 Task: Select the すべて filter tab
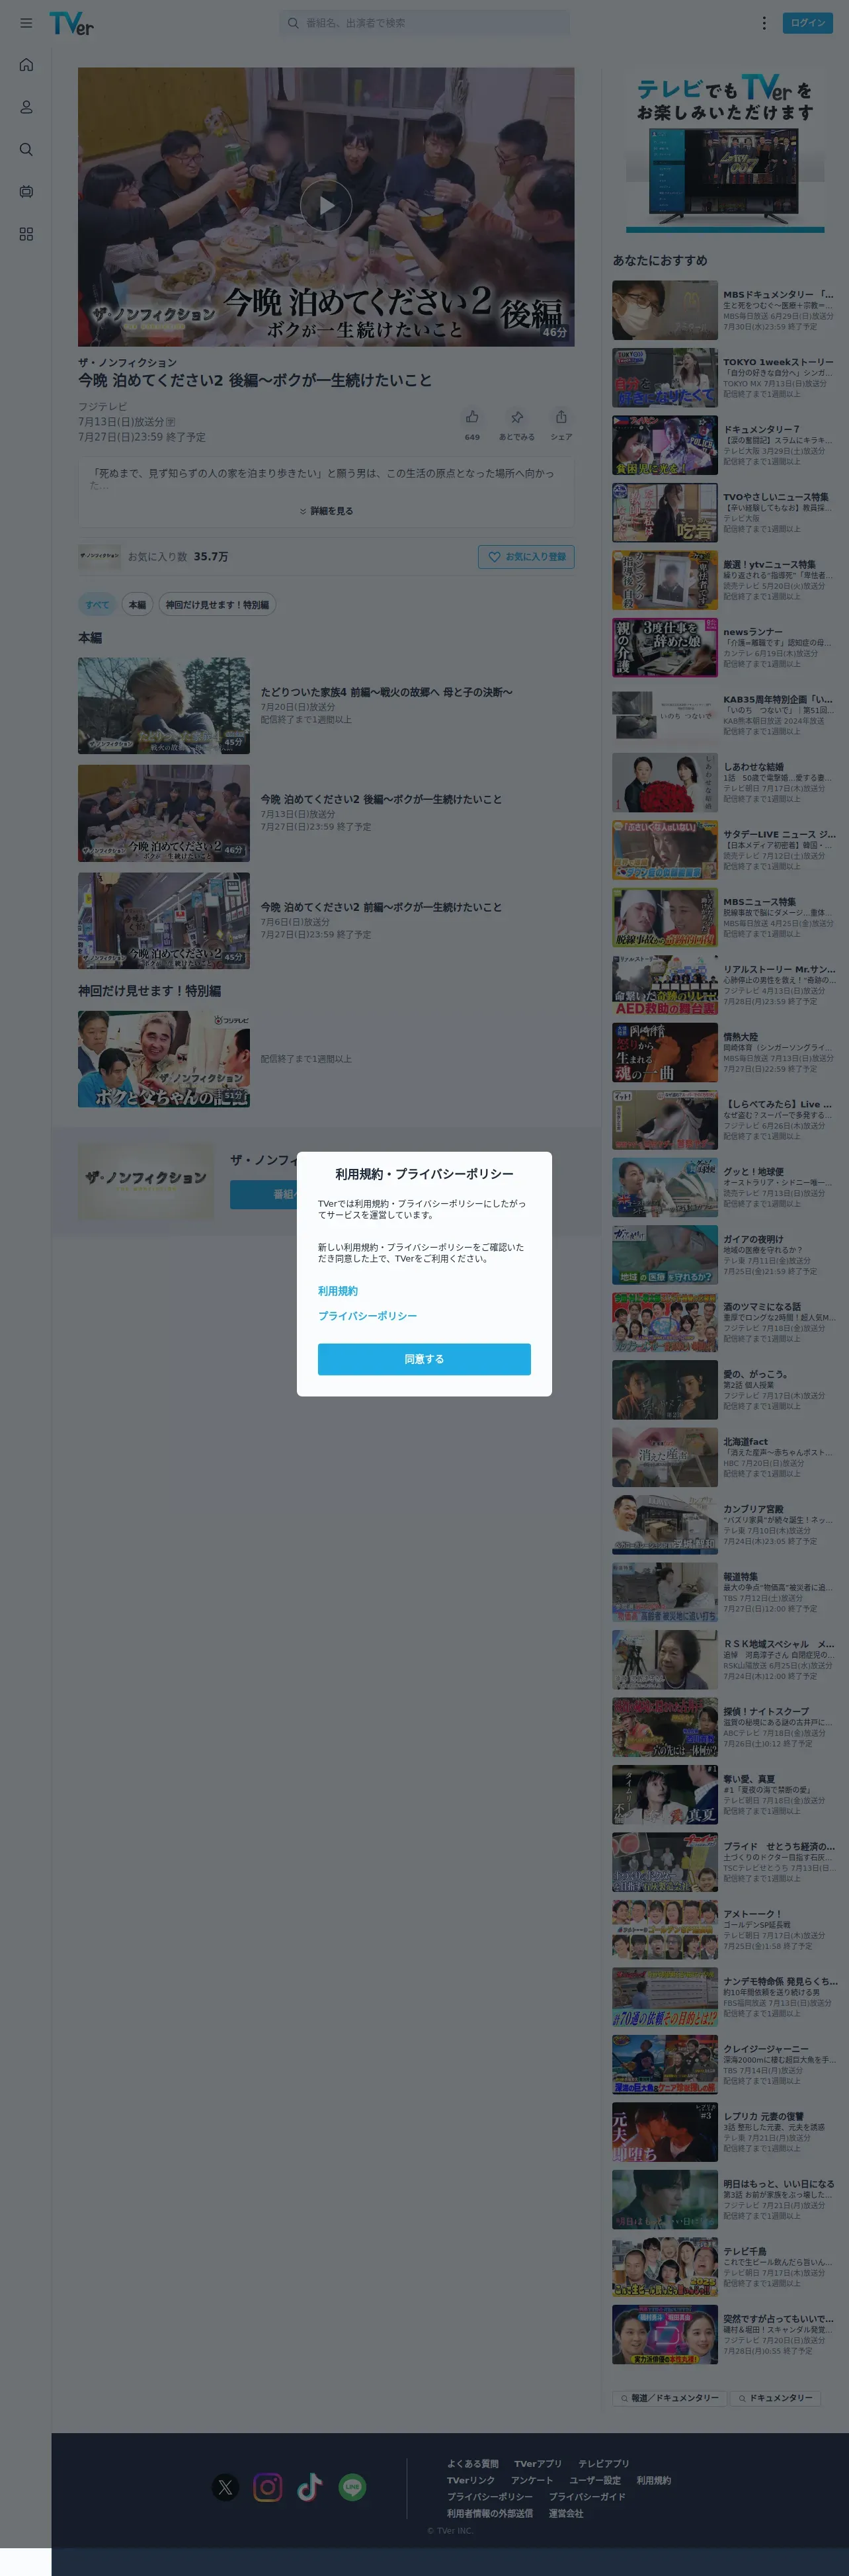(x=97, y=604)
